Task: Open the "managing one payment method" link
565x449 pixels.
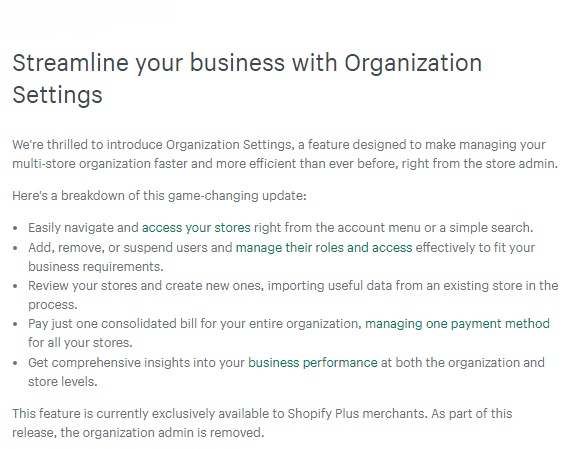Action: (x=457, y=324)
